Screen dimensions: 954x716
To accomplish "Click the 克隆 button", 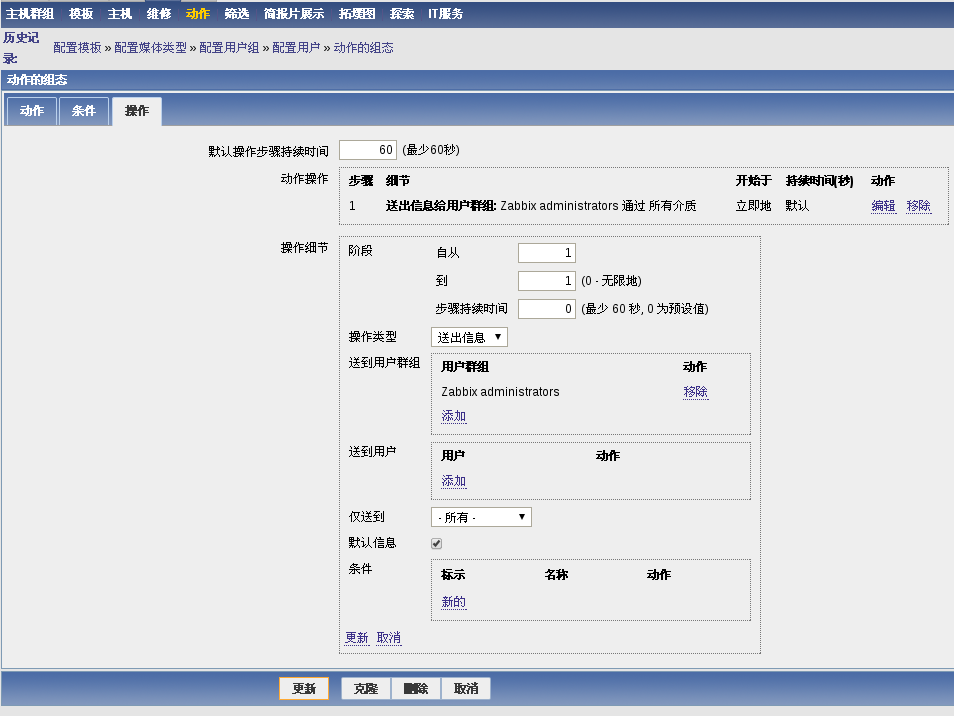I will click(364, 688).
